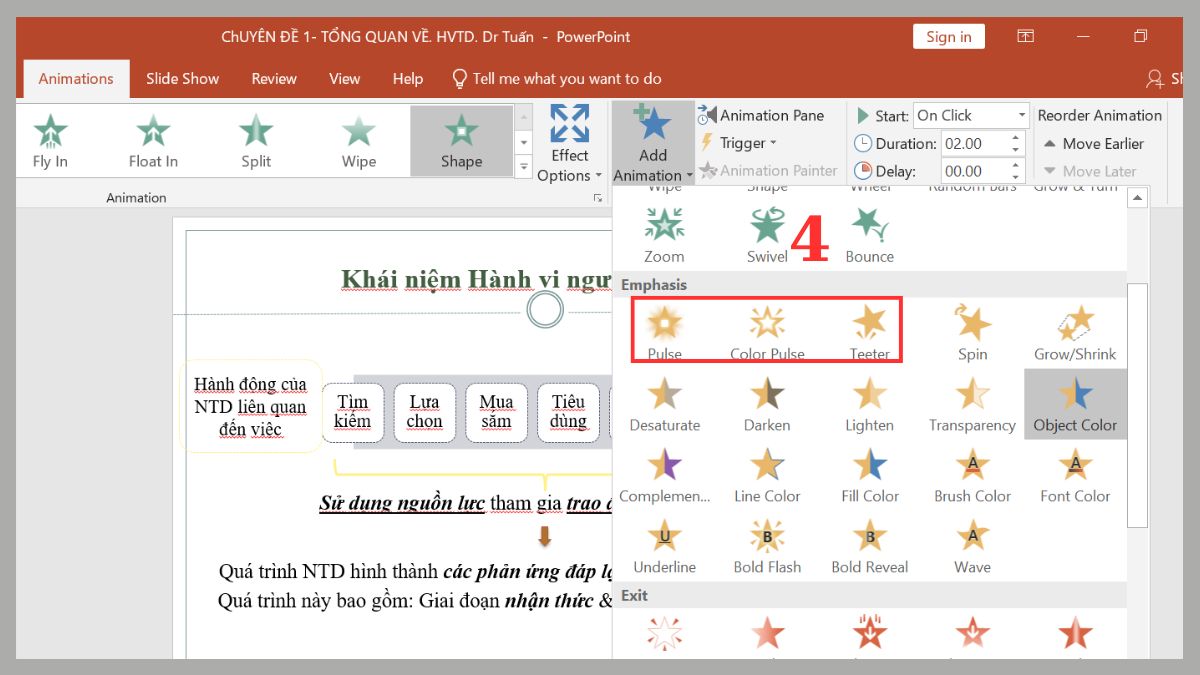1200x675 pixels.
Task: Switch to the Slide Show tab
Action: pos(182,78)
